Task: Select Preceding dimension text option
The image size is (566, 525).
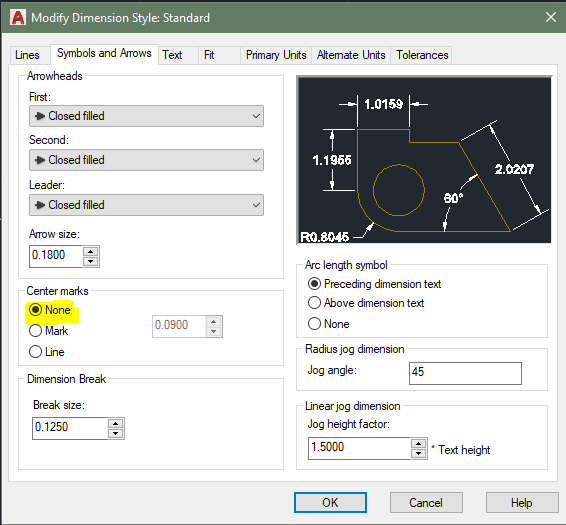Action: (374, 284)
